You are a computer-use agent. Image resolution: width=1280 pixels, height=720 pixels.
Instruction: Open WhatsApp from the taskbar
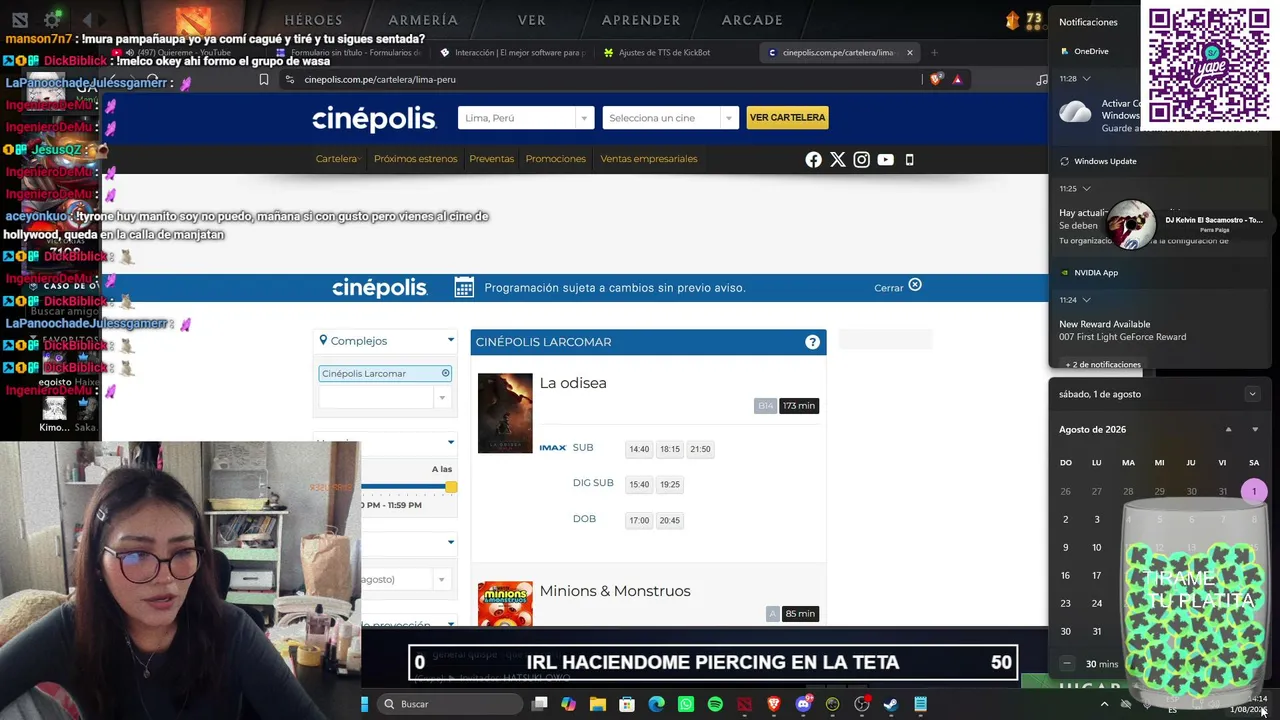pos(686,704)
